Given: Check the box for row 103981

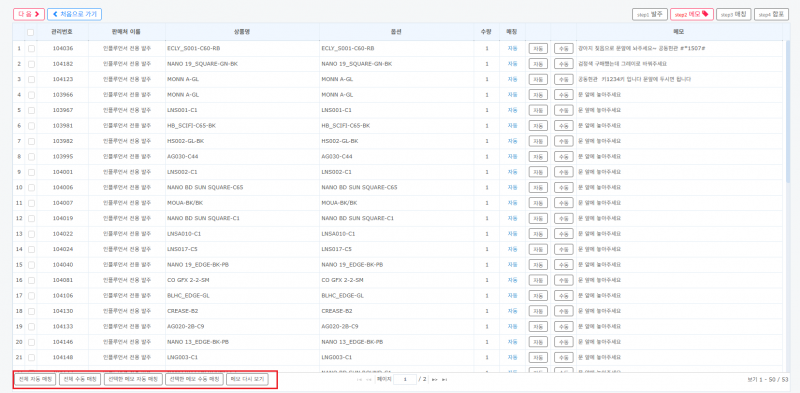Looking at the screenshot, I should 32,126.
